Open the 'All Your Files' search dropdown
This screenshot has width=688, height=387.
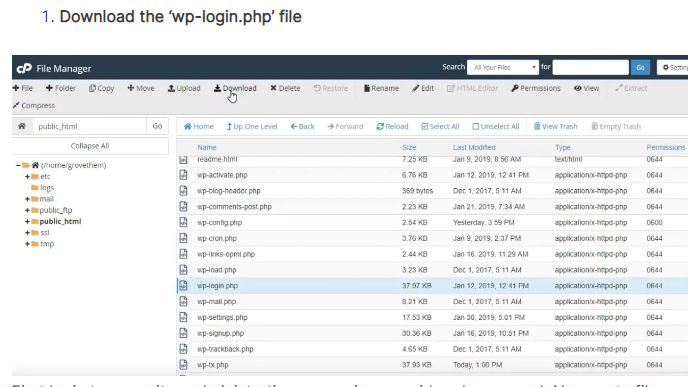coord(503,67)
